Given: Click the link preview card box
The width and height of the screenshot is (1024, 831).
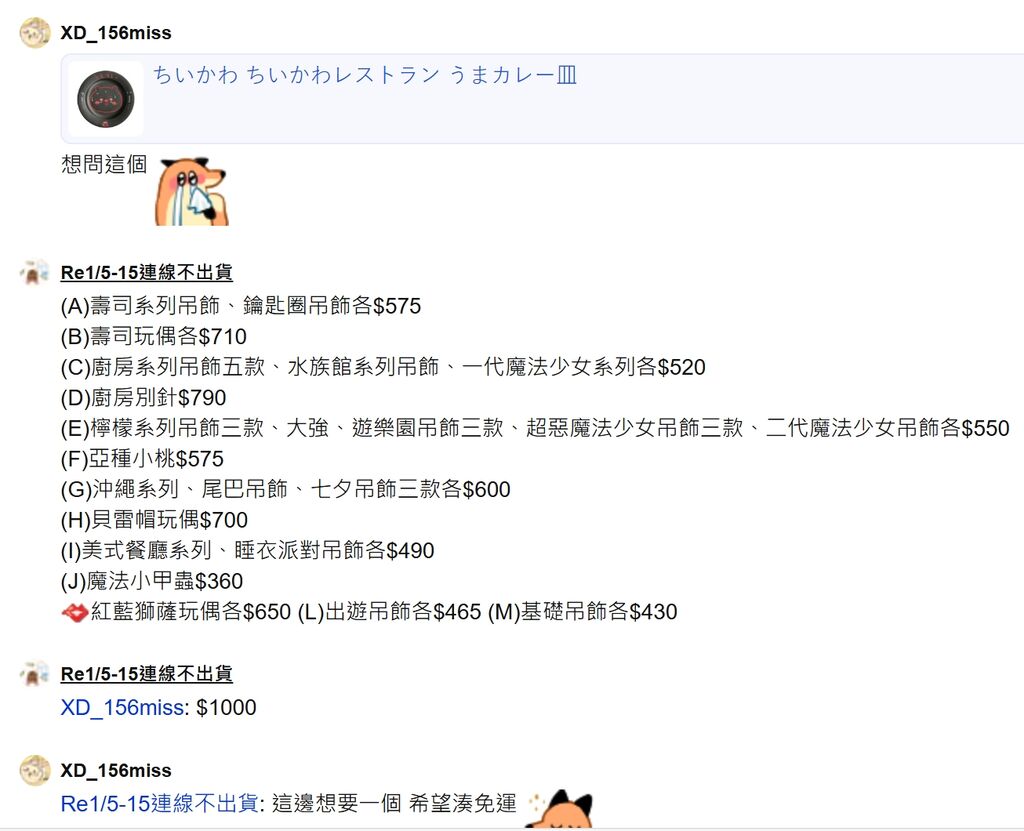Looking at the screenshot, I should click(542, 99).
